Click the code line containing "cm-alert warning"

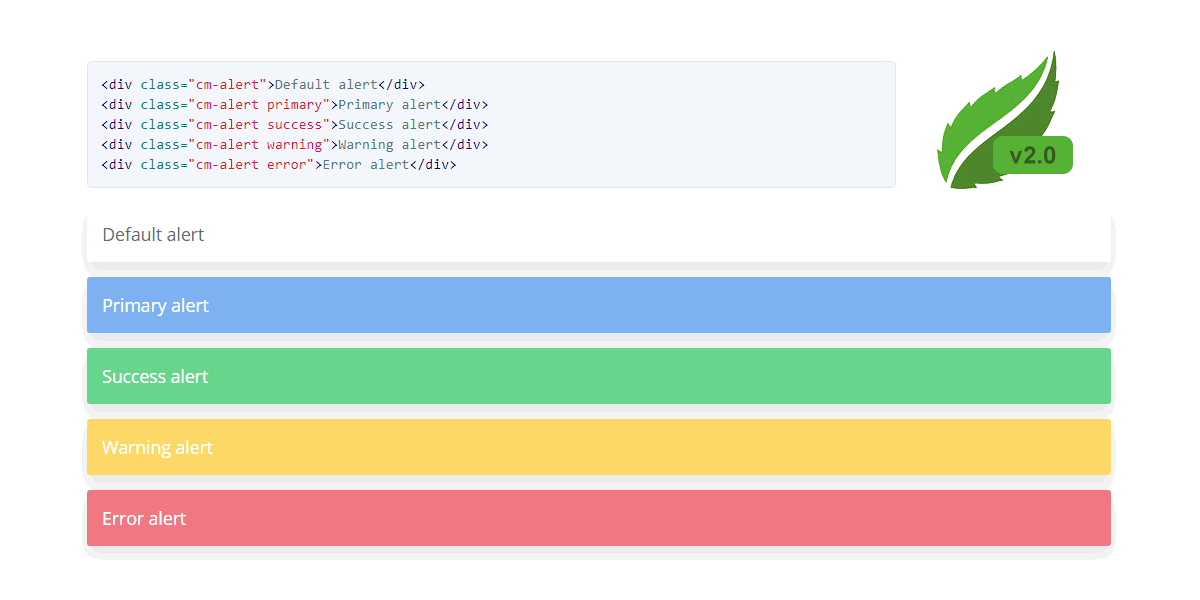(x=294, y=145)
